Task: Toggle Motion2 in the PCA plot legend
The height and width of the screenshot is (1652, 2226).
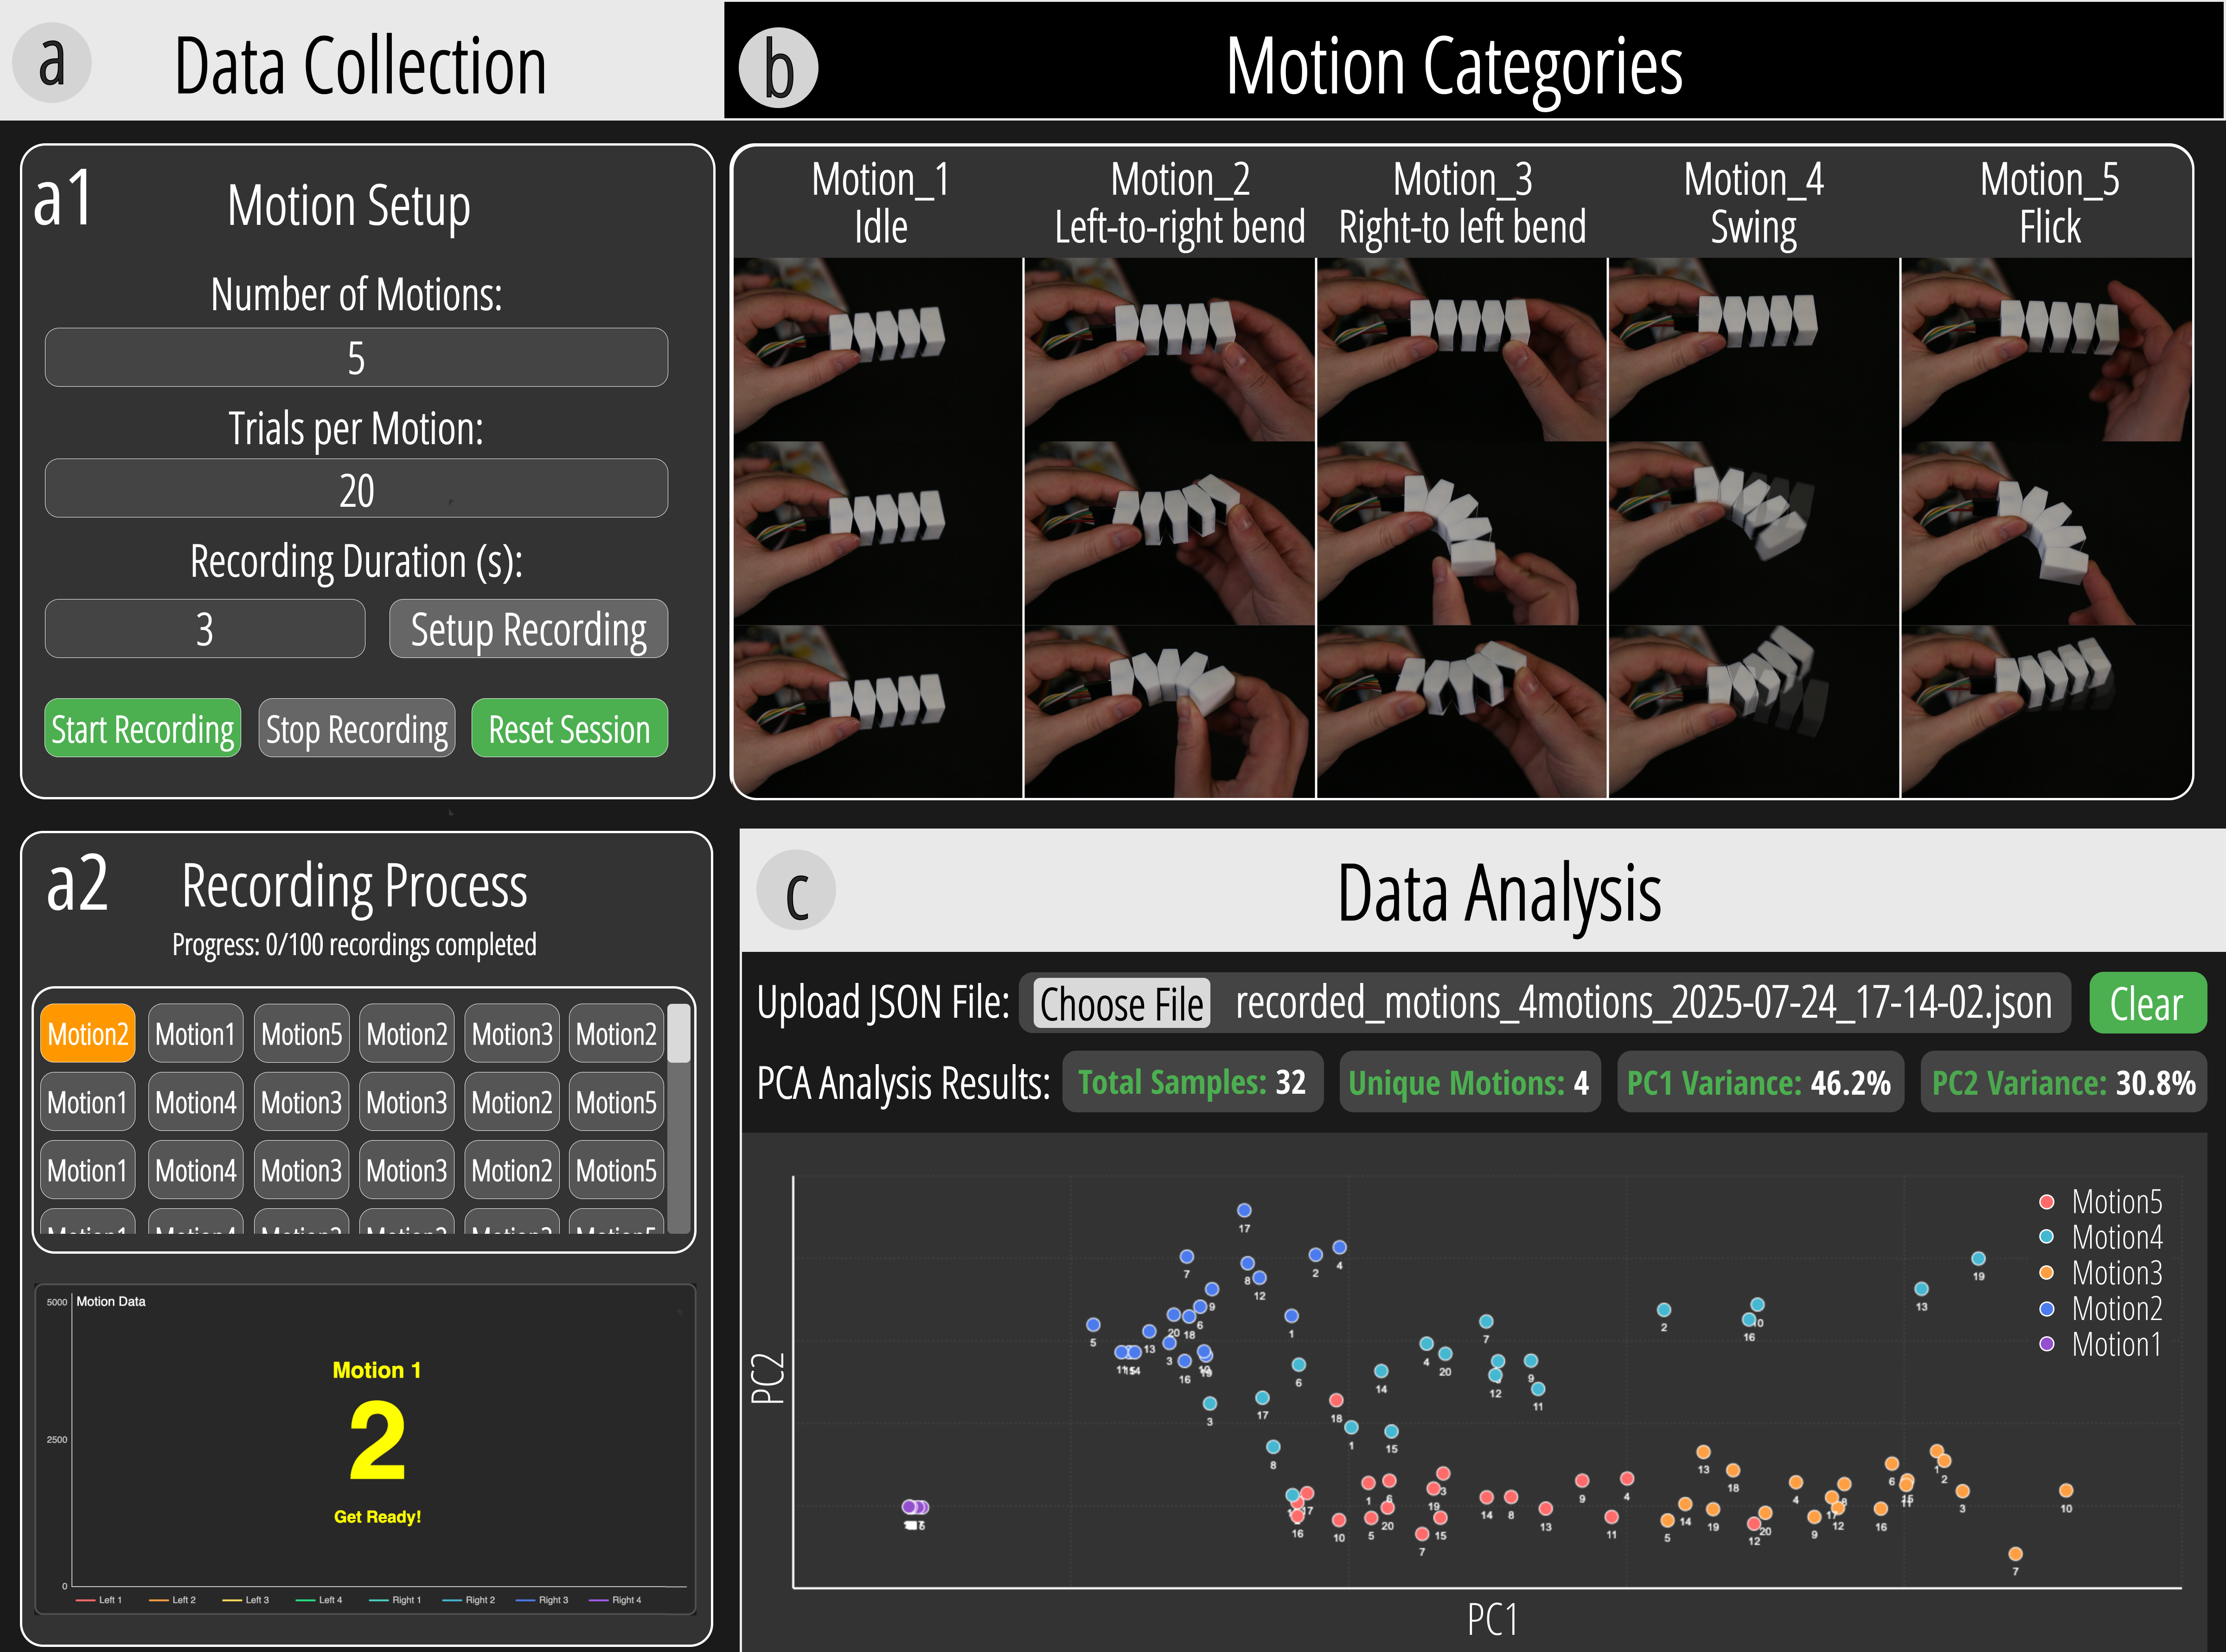Action: coord(2100,1308)
